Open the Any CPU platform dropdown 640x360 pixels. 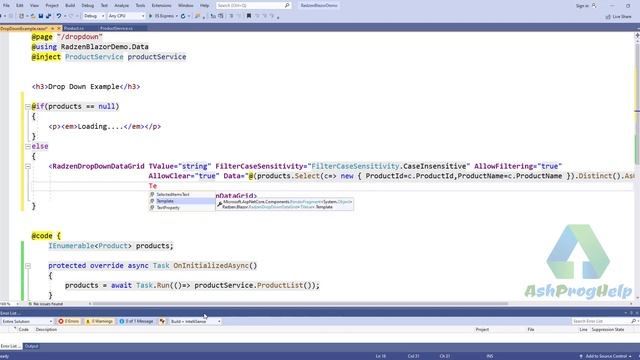126,16
